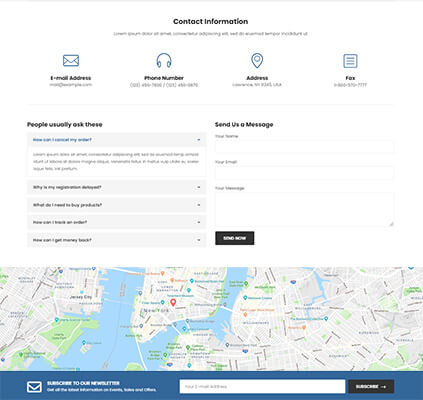Click the Address location pin icon
The width and height of the screenshot is (423, 400).
tap(257, 60)
